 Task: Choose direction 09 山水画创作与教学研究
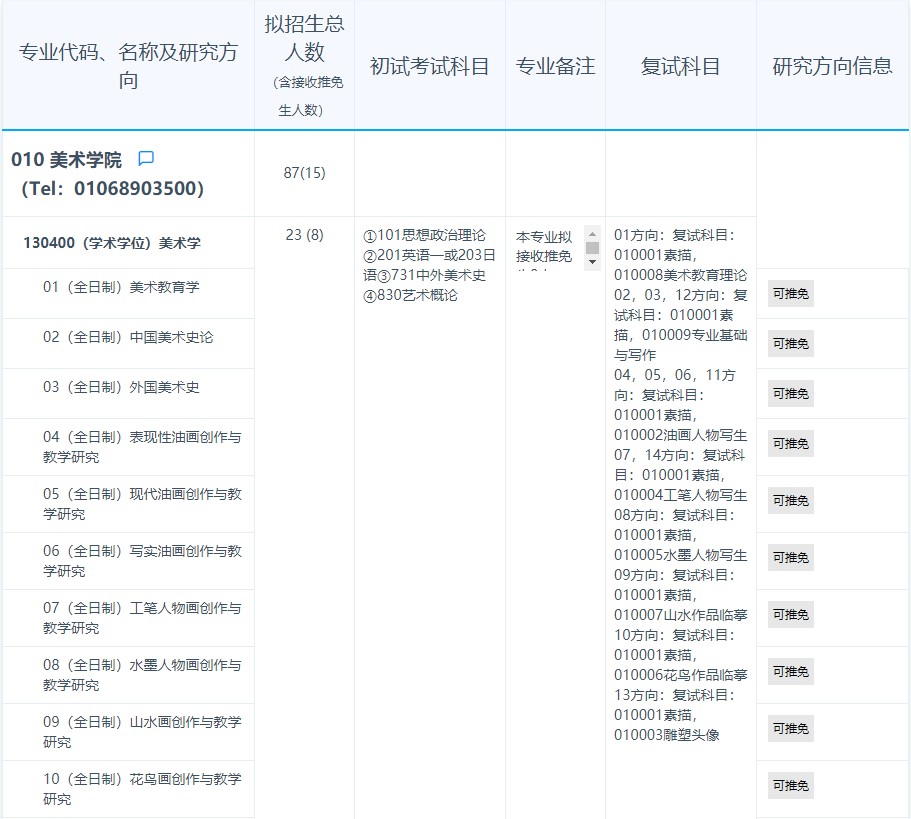141,732
